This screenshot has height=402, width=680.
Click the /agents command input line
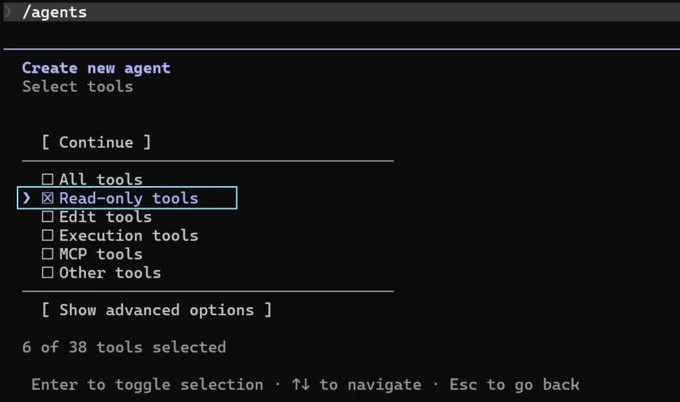pos(342,12)
